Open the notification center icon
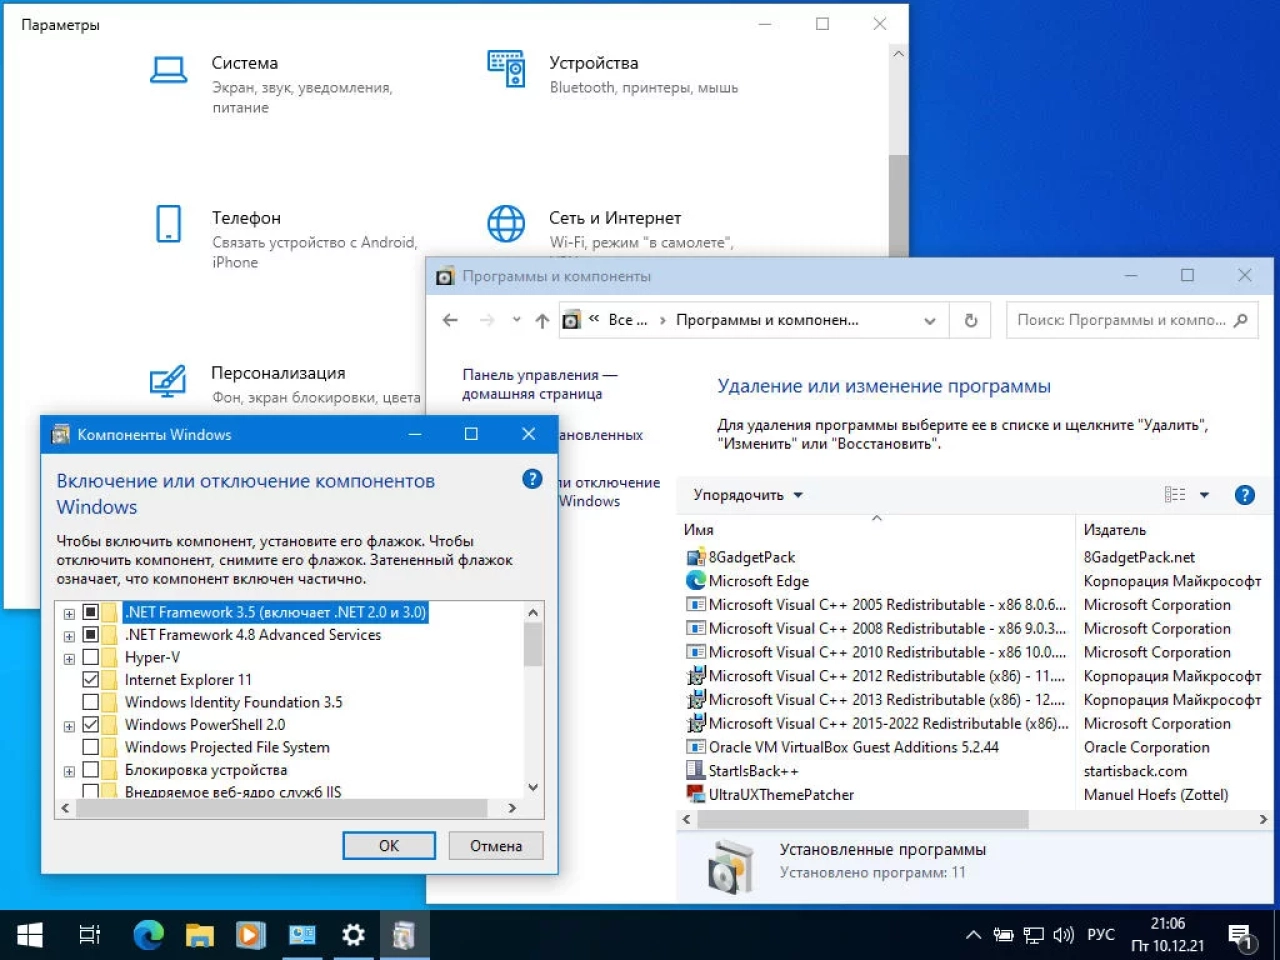The width and height of the screenshot is (1280, 960). tap(1242, 937)
